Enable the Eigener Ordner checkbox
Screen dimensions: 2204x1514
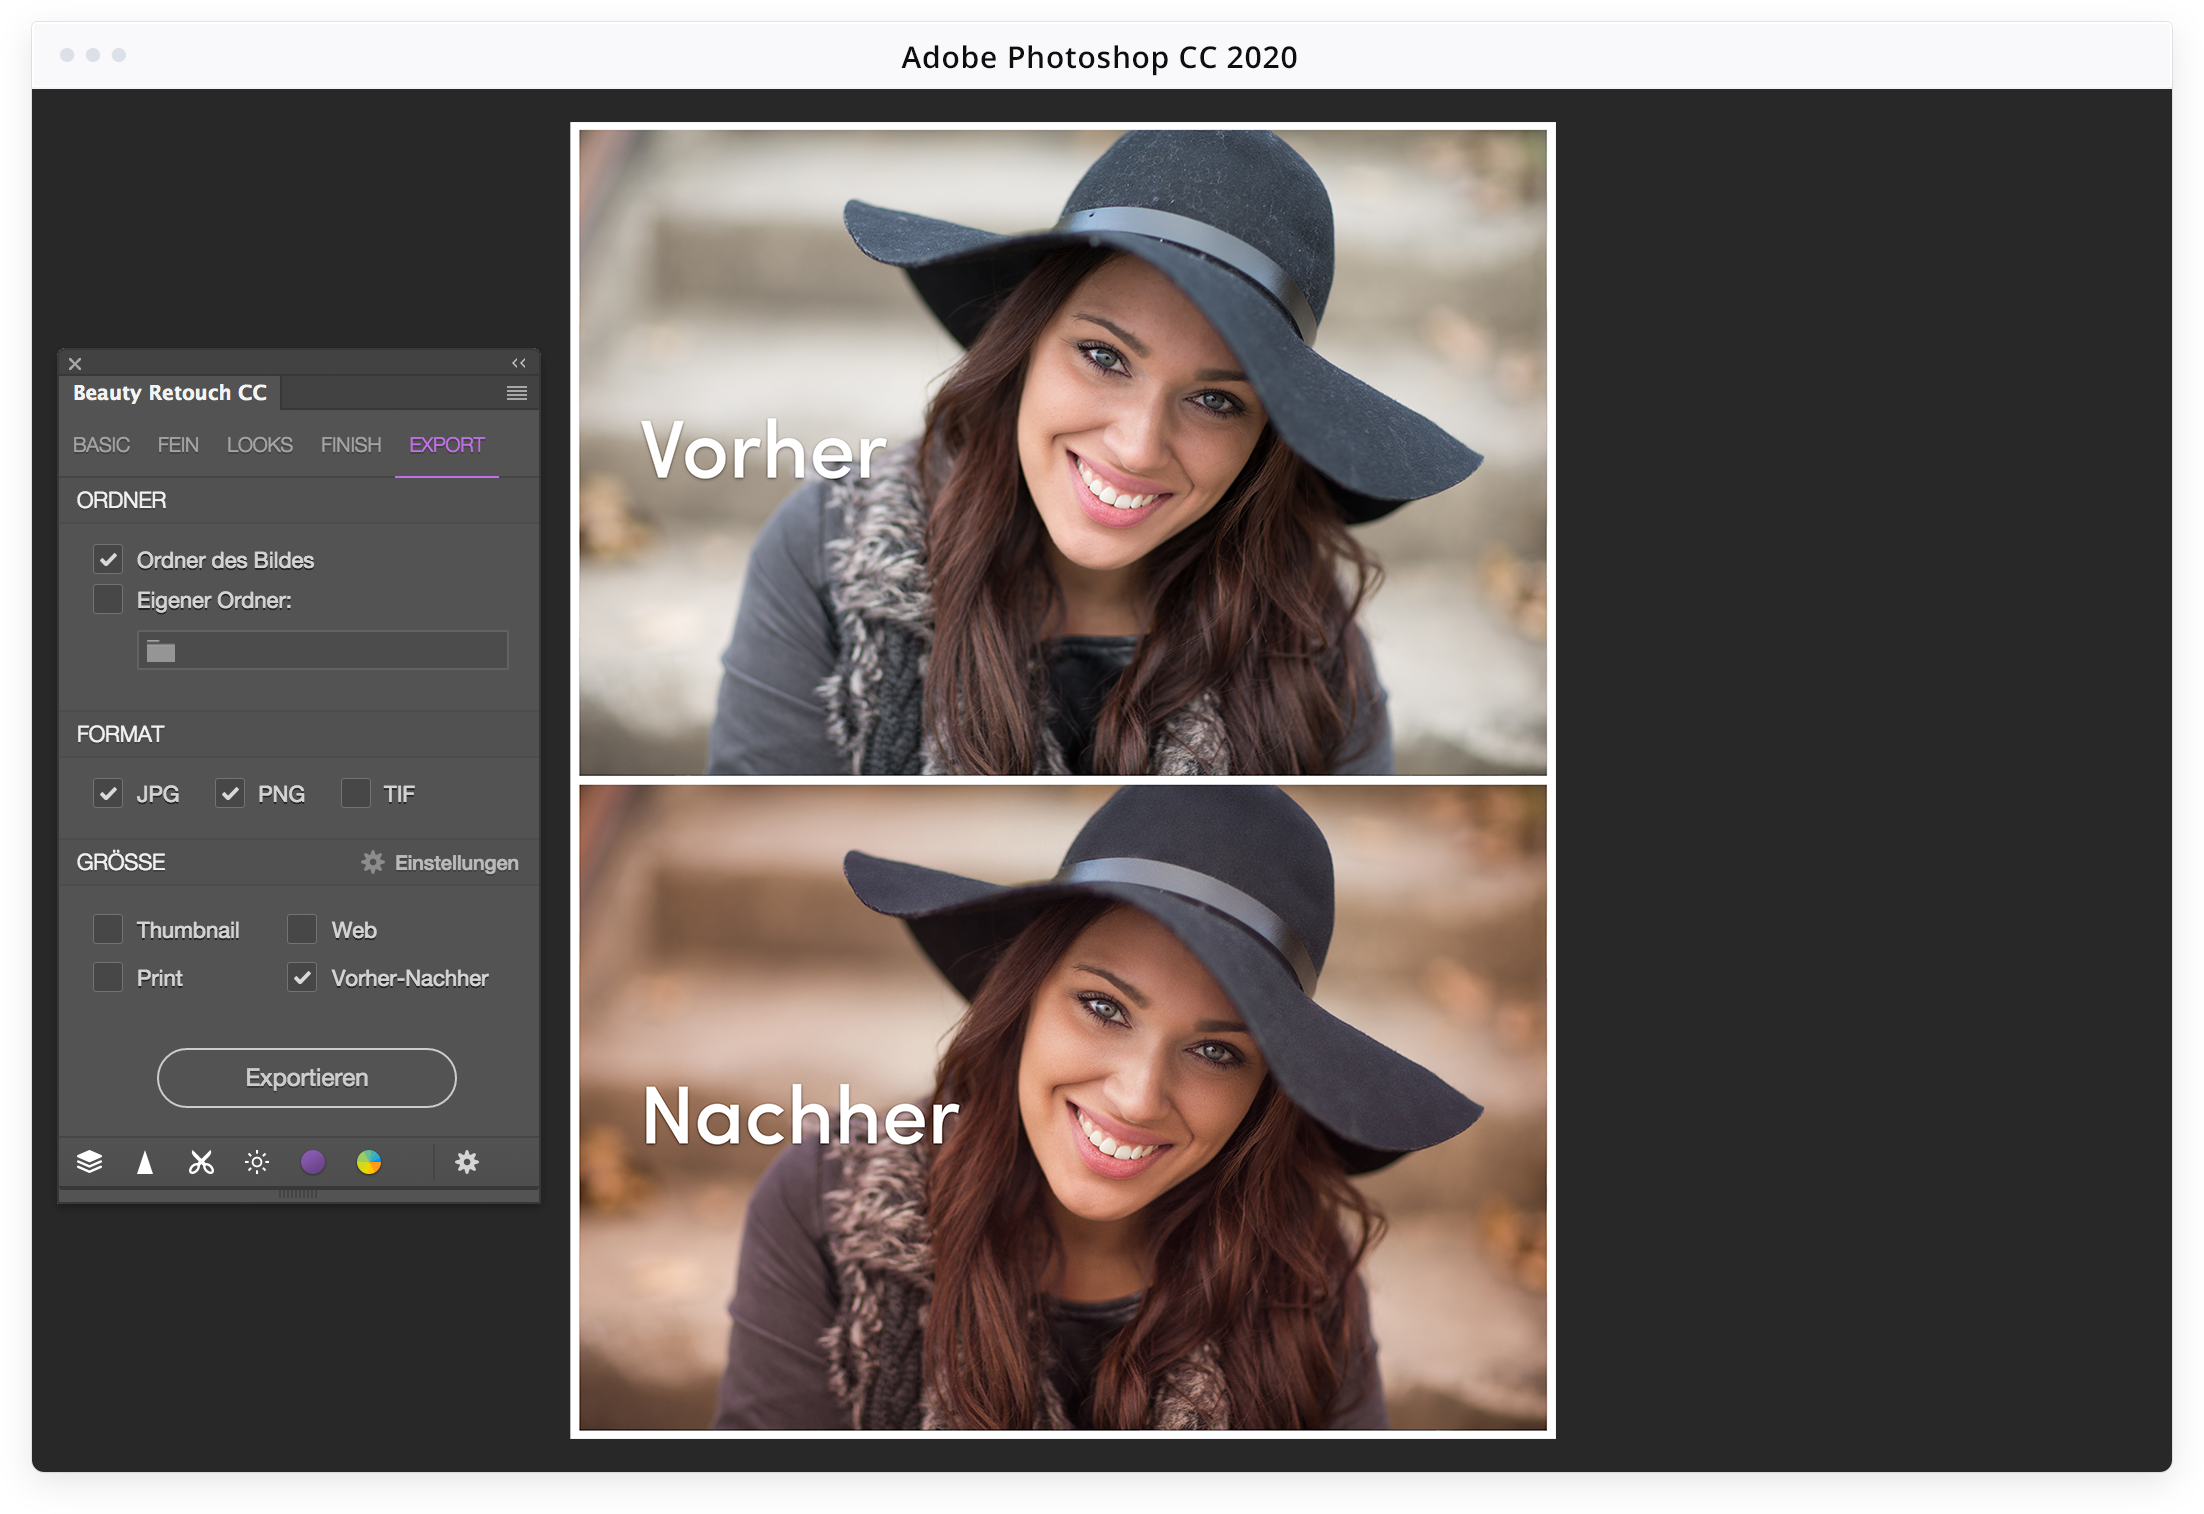tap(108, 599)
